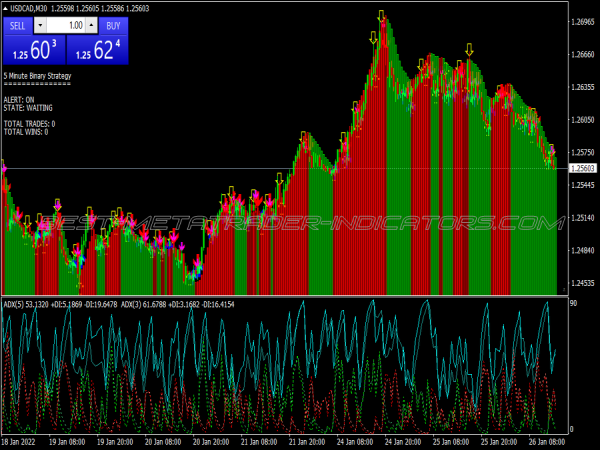Click the current price label 1.25603
Screen dimensions: 600x450
583,168
